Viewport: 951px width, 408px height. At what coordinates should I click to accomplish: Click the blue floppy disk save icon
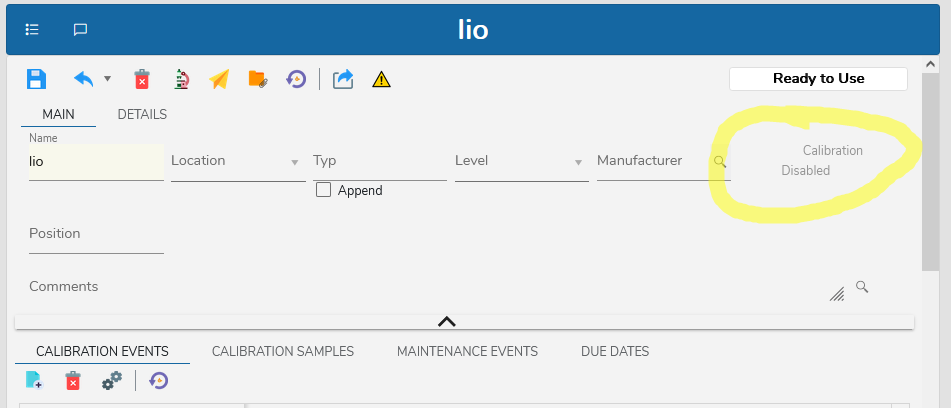point(36,79)
